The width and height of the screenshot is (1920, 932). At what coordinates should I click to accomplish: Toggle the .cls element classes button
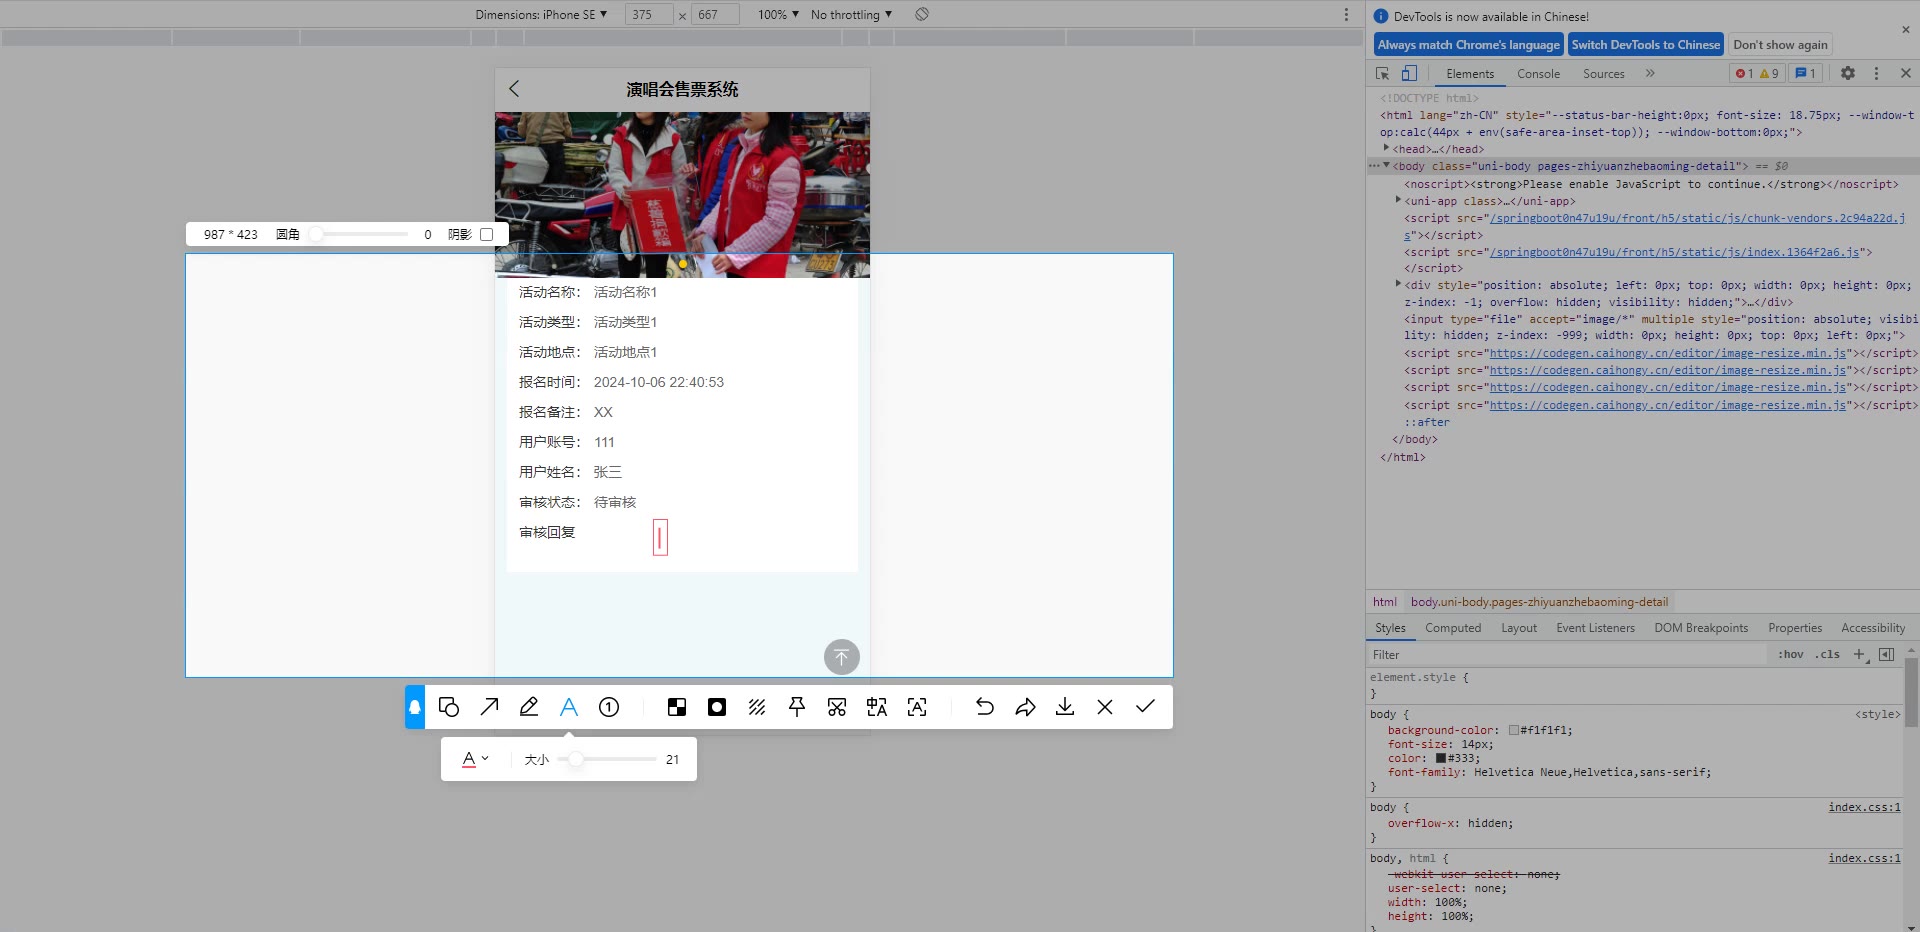(x=1829, y=654)
